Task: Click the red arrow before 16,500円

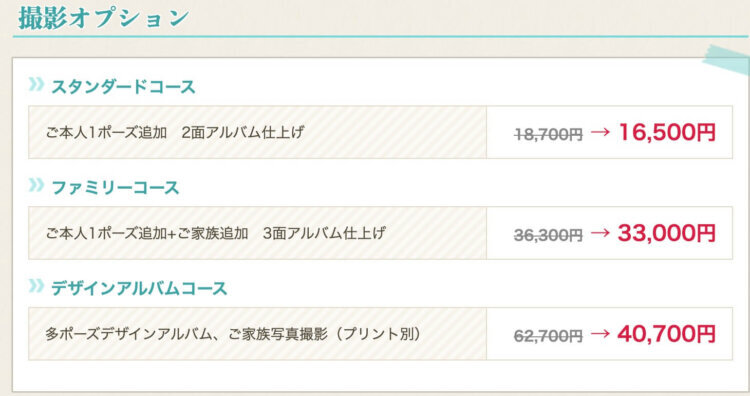Action: tap(600, 131)
